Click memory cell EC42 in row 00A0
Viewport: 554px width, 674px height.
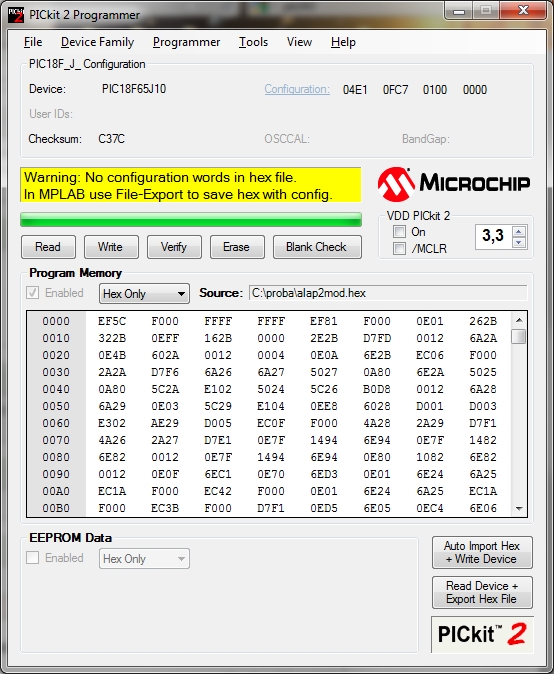click(x=218, y=491)
